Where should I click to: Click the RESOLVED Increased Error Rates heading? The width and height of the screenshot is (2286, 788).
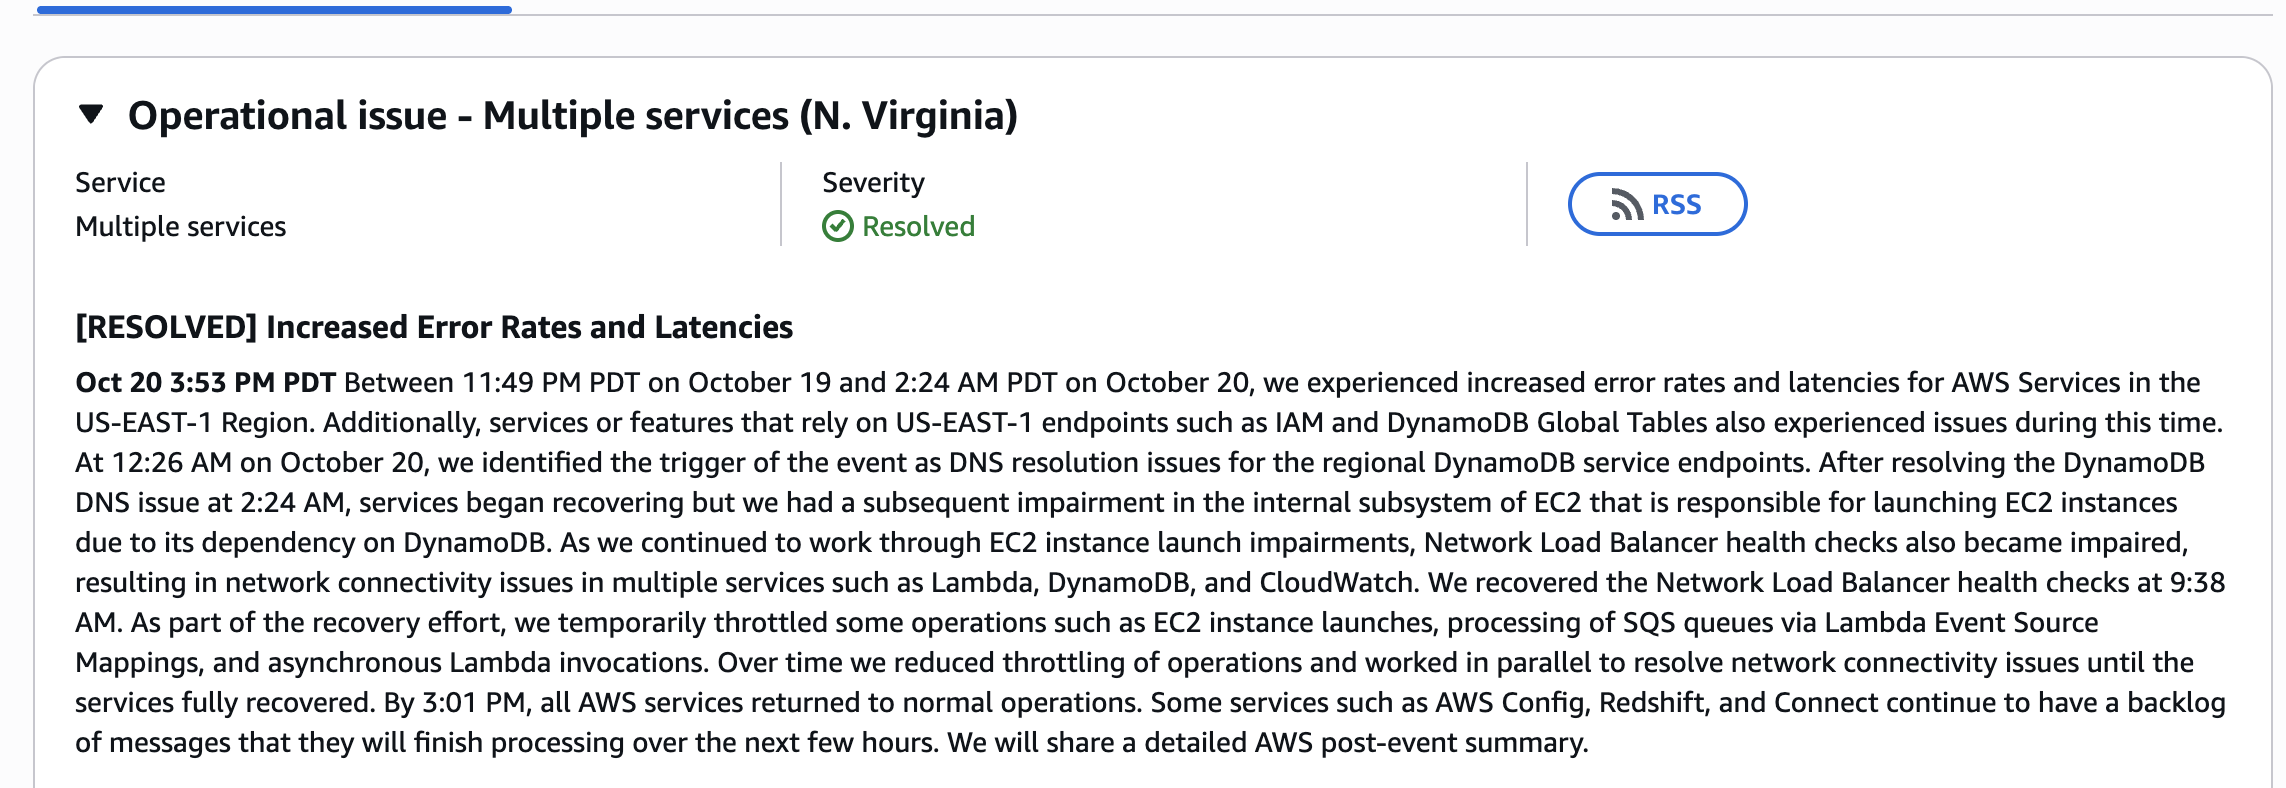433,327
